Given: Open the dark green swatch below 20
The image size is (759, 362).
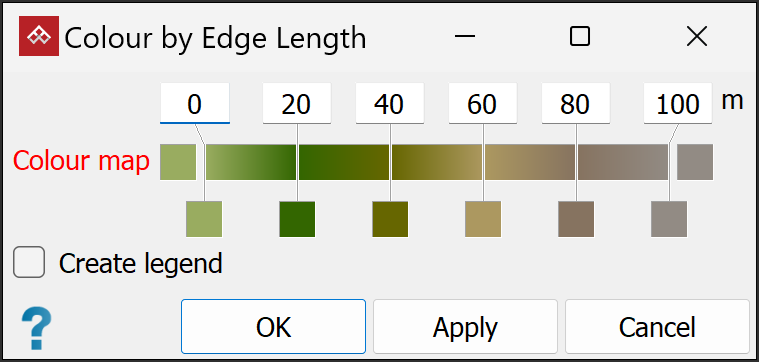Looking at the screenshot, I should [297, 219].
